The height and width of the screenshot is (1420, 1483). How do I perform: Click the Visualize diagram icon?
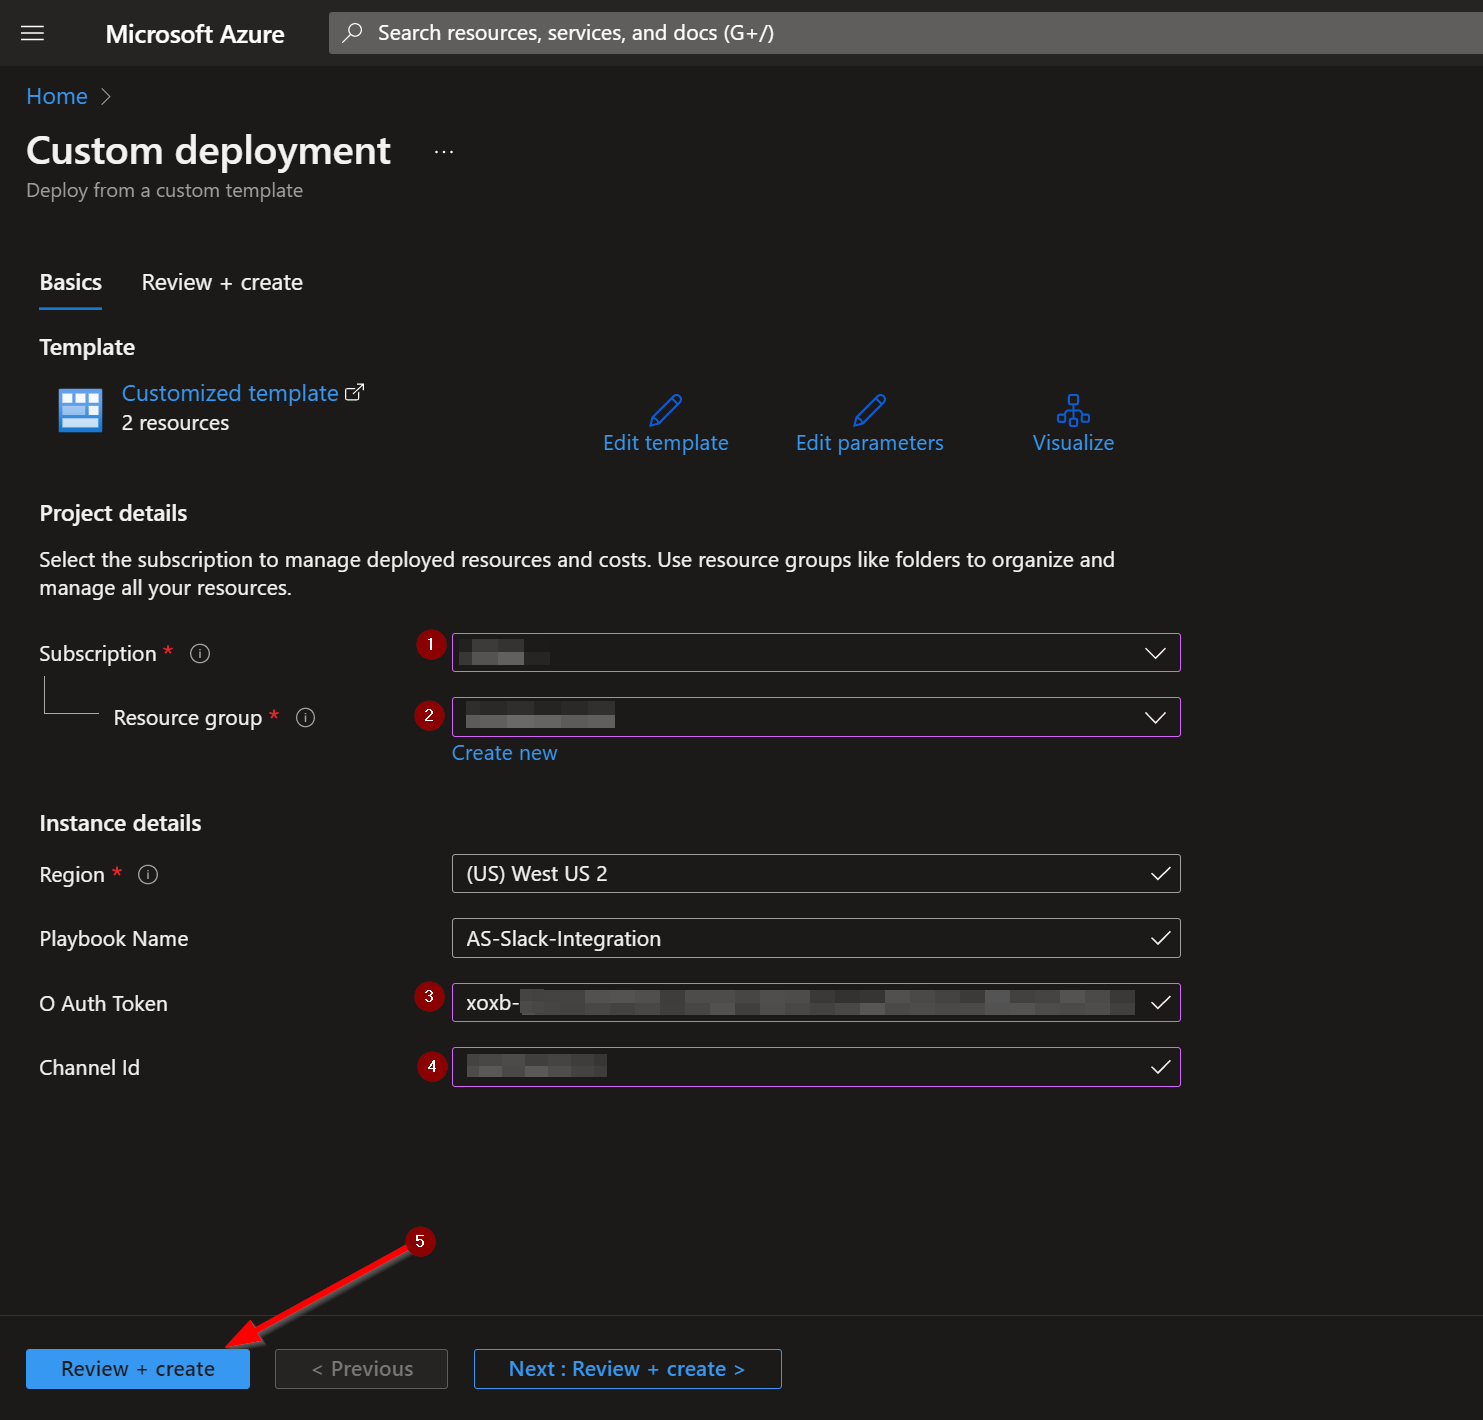click(1073, 410)
